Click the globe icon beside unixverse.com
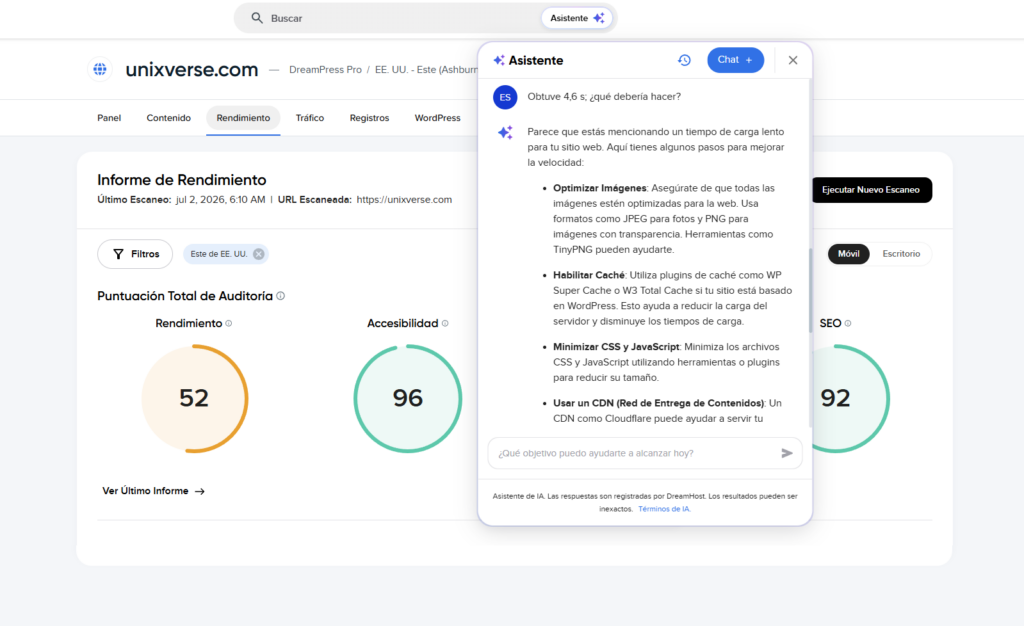The image size is (1024, 626). (100, 69)
